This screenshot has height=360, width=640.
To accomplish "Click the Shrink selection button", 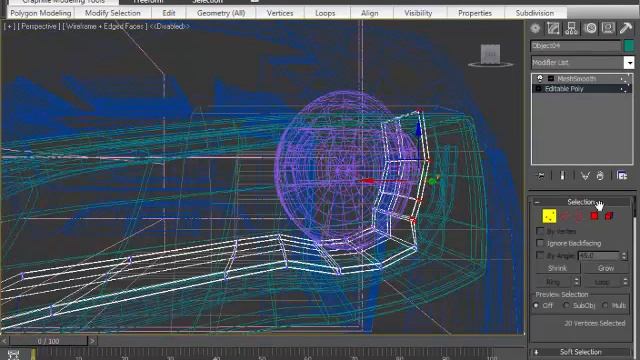I will (557, 268).
